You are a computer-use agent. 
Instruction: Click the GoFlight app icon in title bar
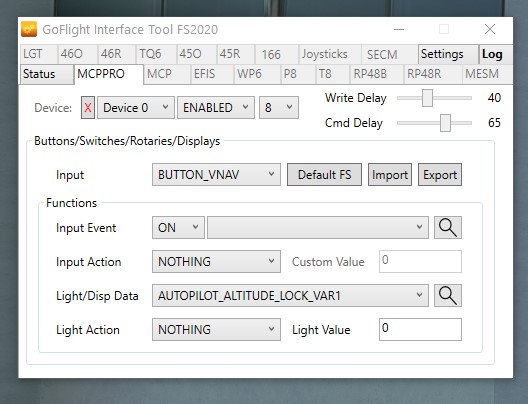click(x=29, y=29)
